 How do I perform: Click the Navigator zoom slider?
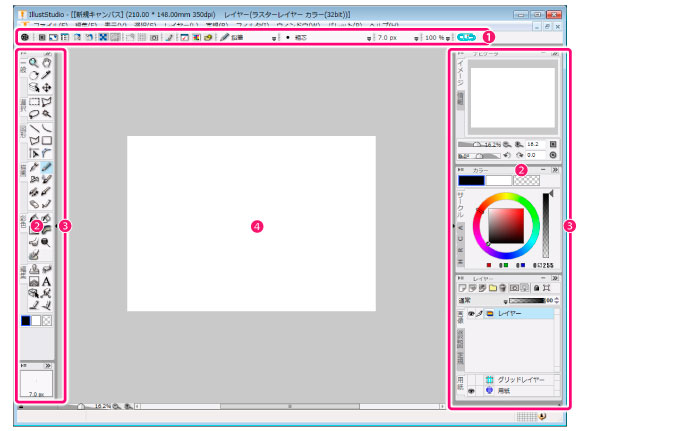pyautogui.click(x=479, y=144)
